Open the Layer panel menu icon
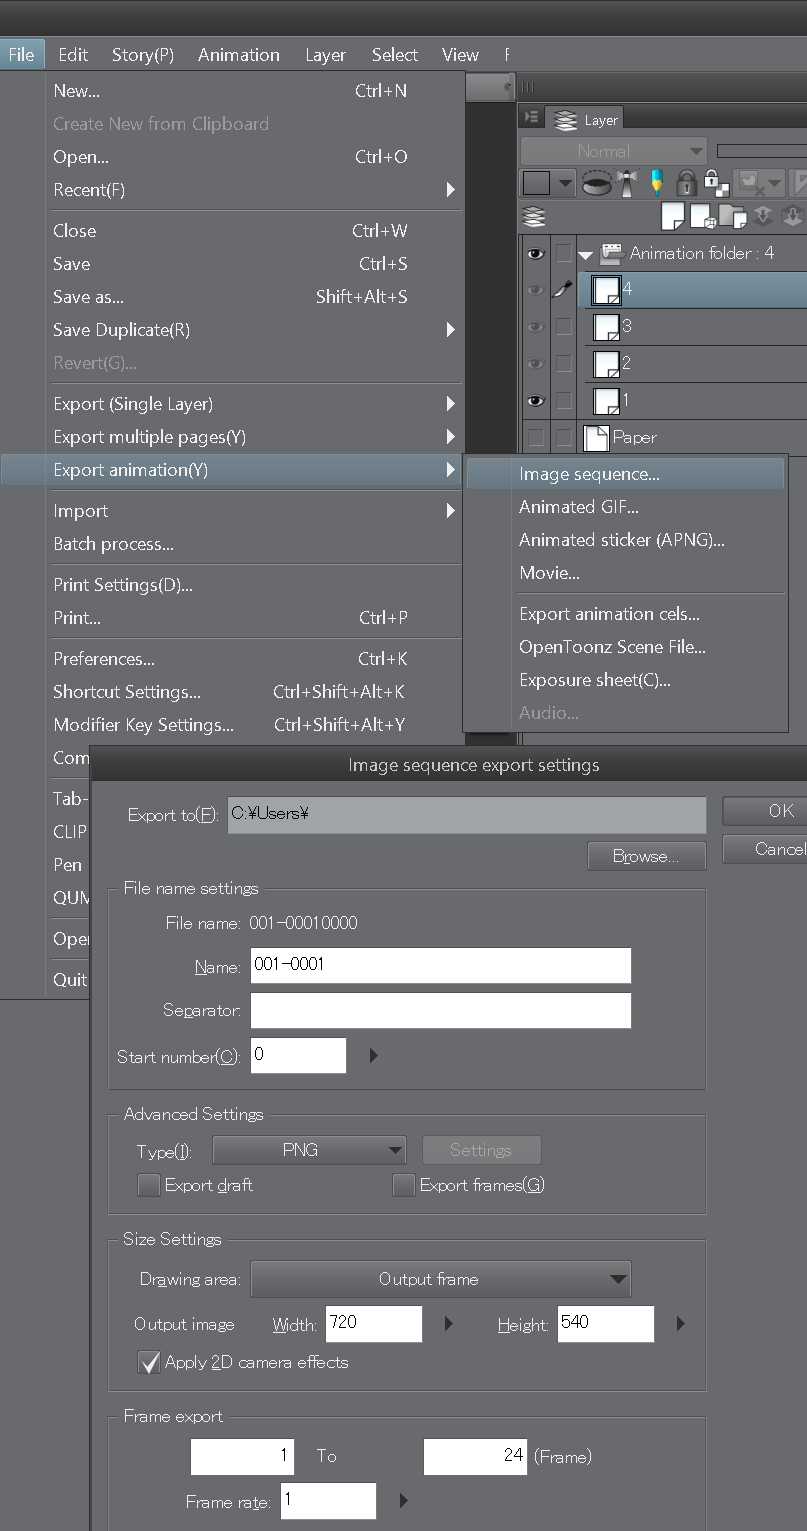 [531, 119]
